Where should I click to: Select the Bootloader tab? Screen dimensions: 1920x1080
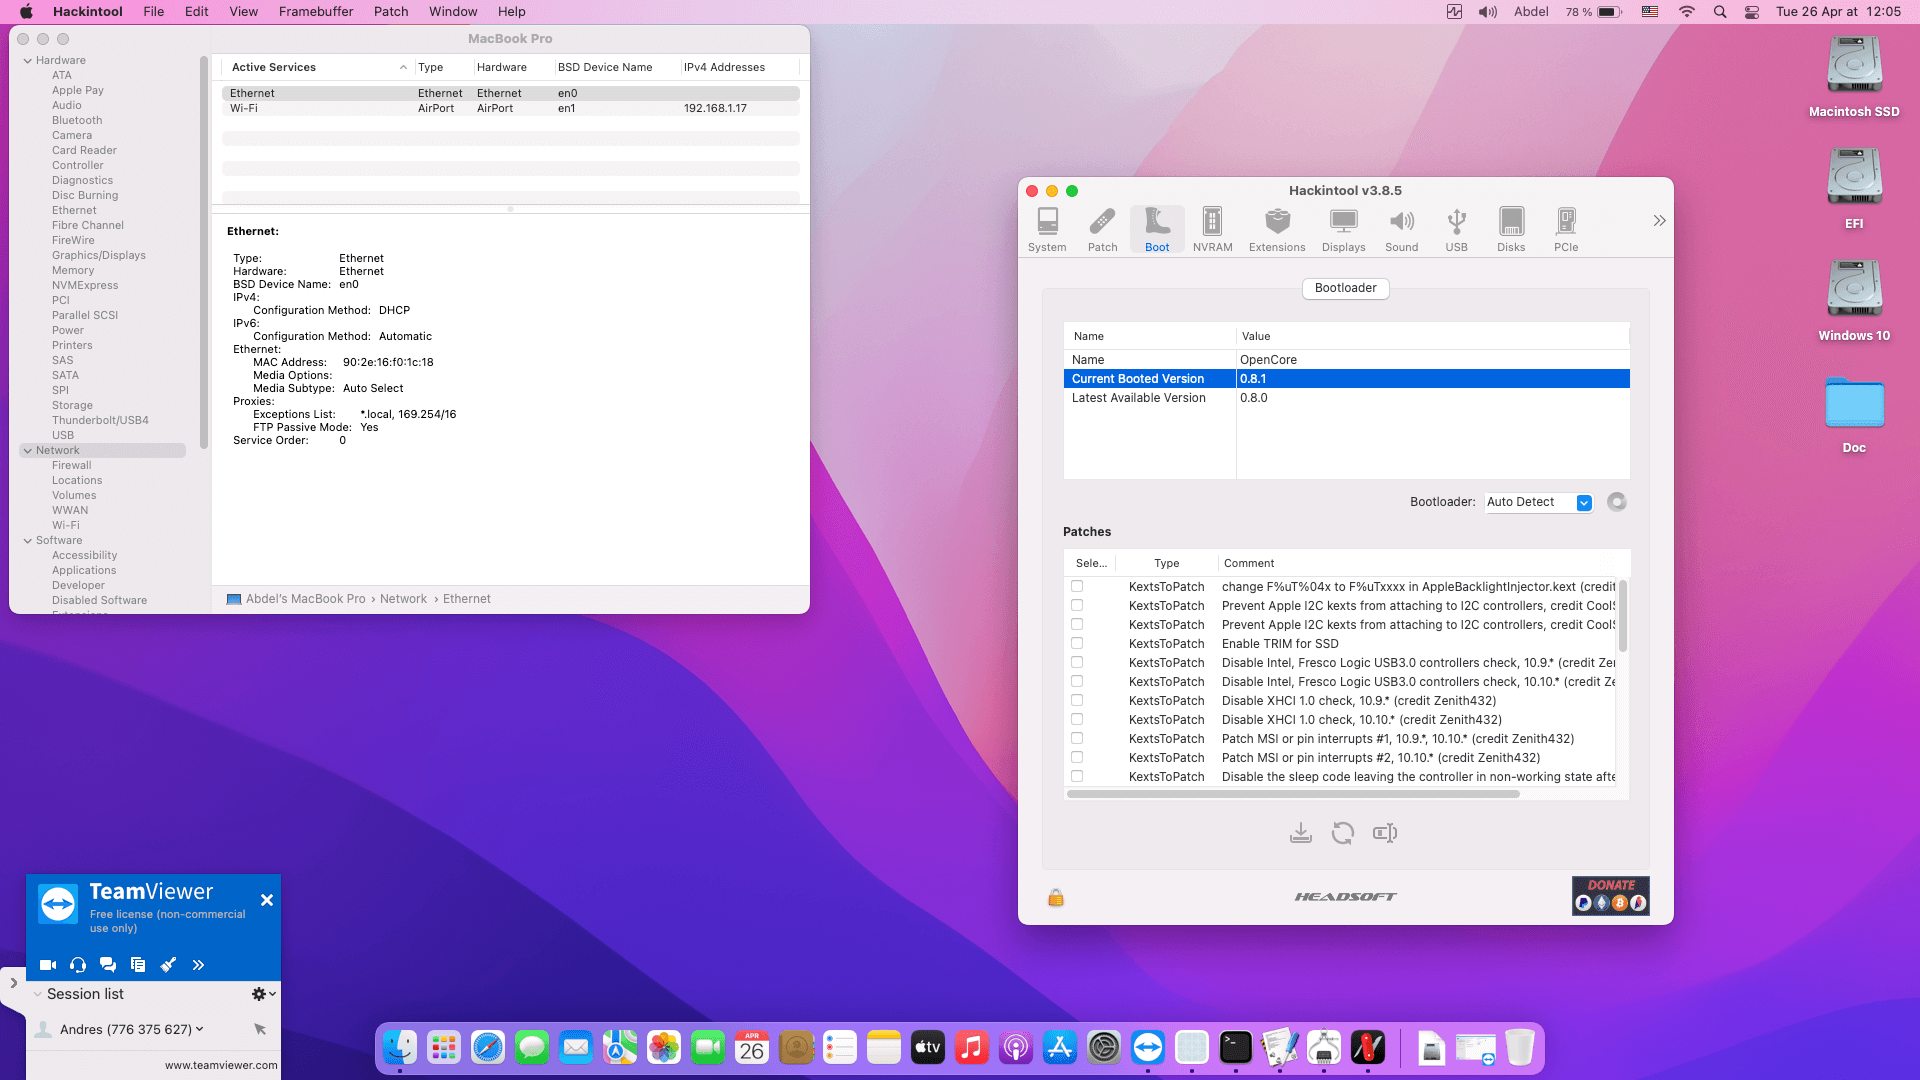1345,288
